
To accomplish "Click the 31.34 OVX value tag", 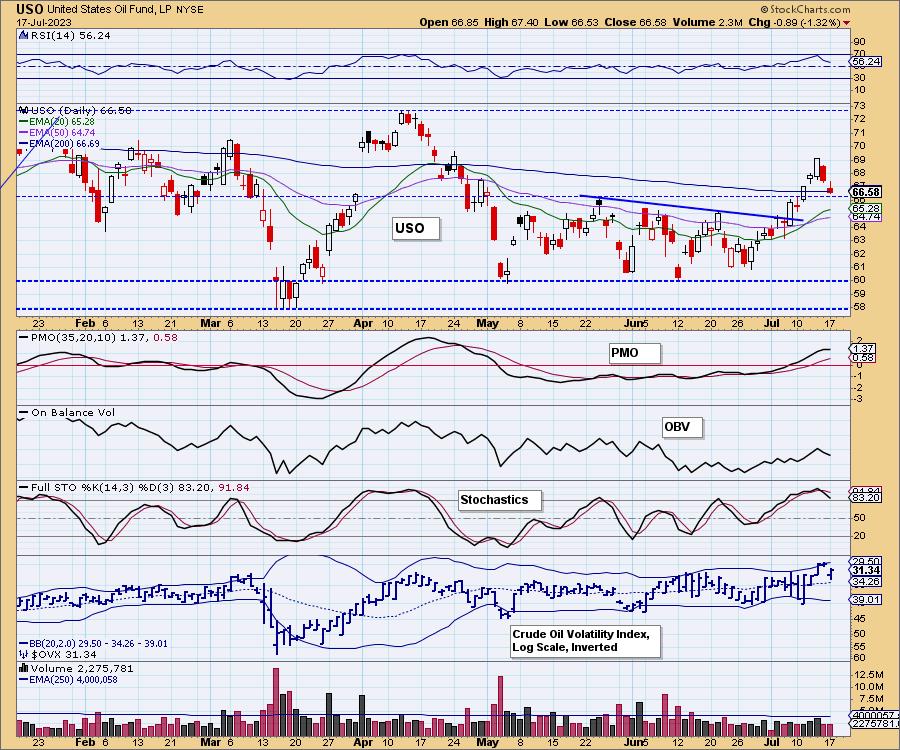I will [866, 570].
